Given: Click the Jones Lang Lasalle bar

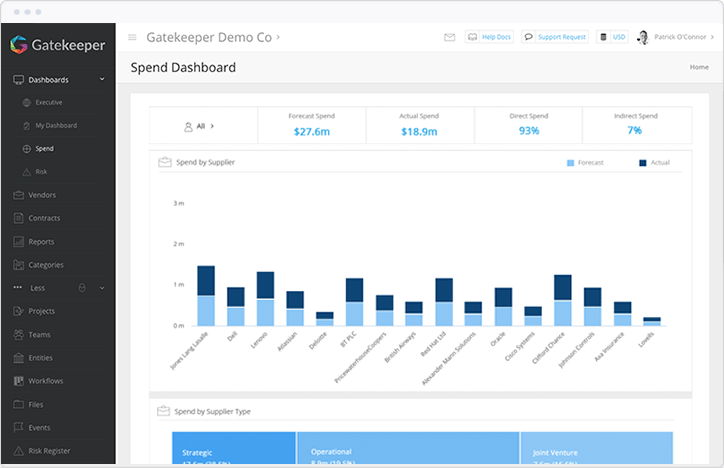Looking at the screenshot, I should click(x=206, y=296).
